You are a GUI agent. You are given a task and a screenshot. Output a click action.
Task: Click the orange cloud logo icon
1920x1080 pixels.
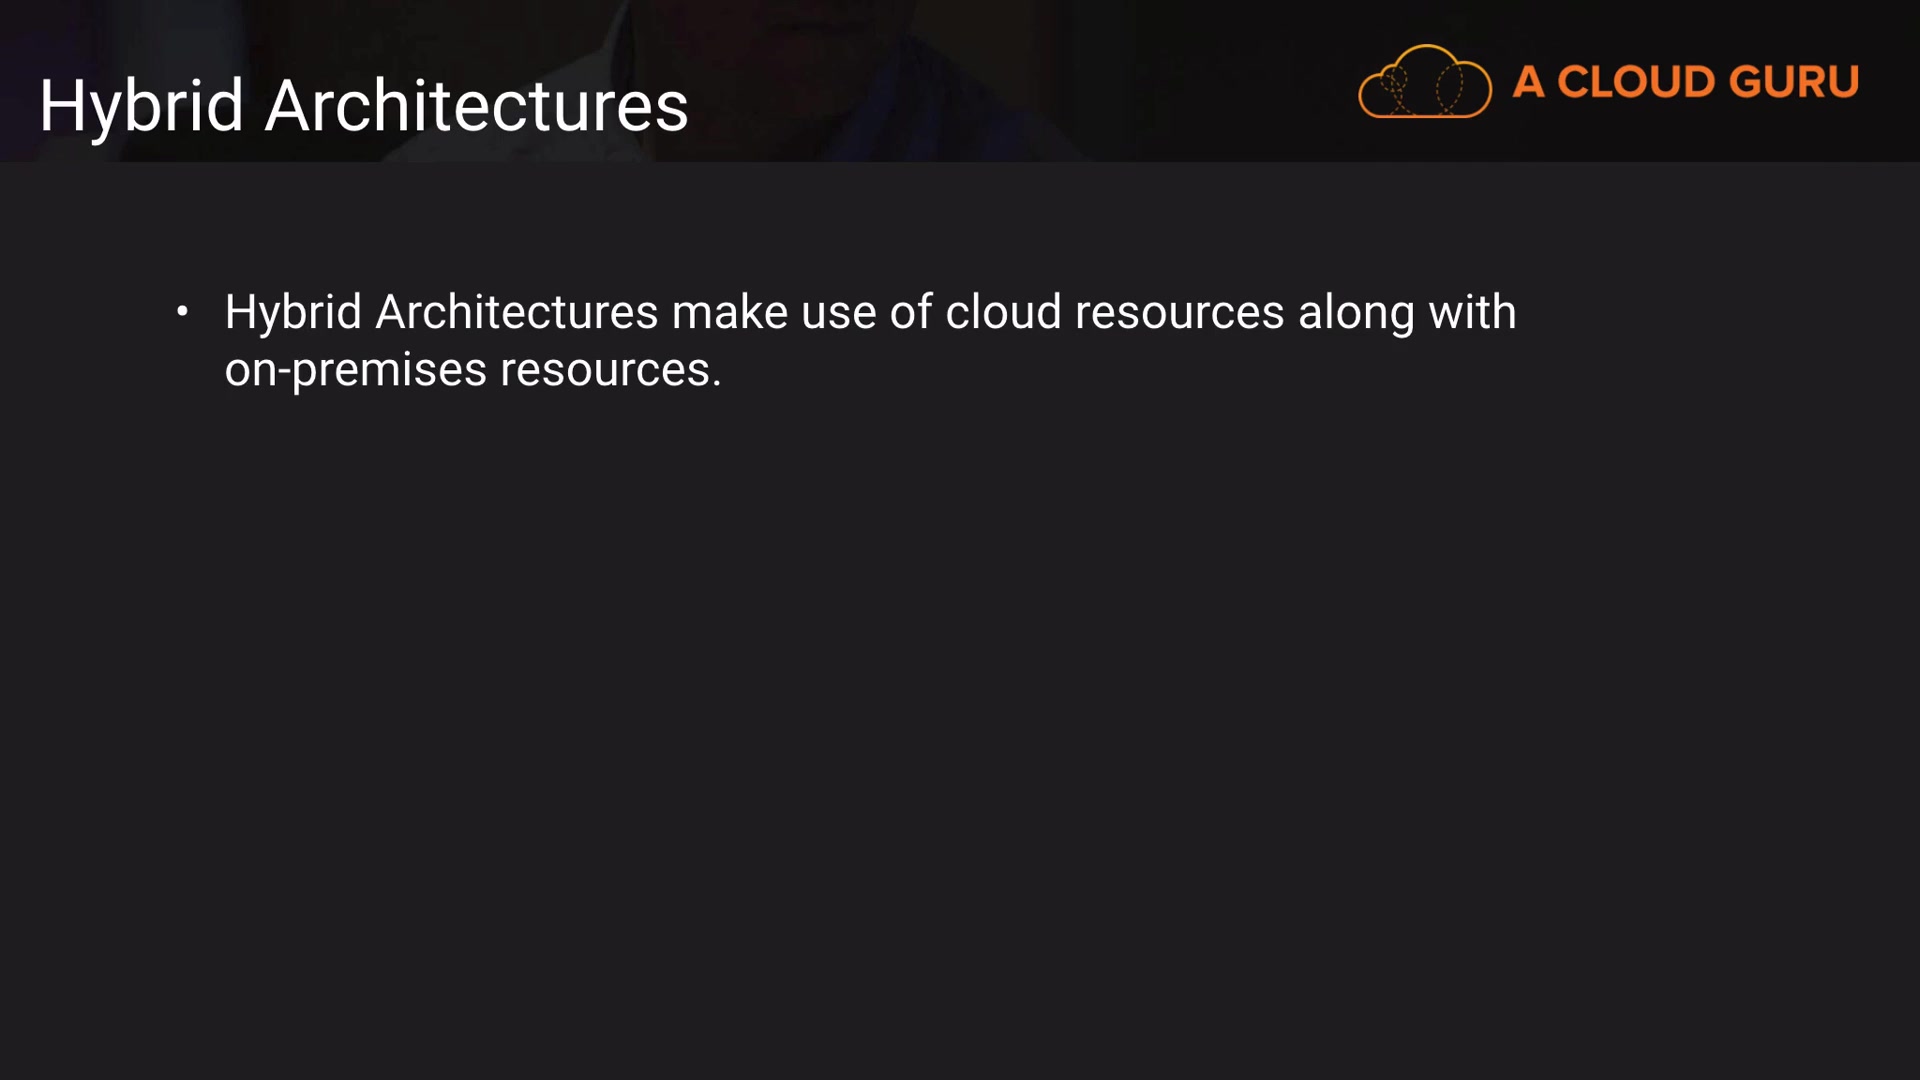(x=1424, y=82)
